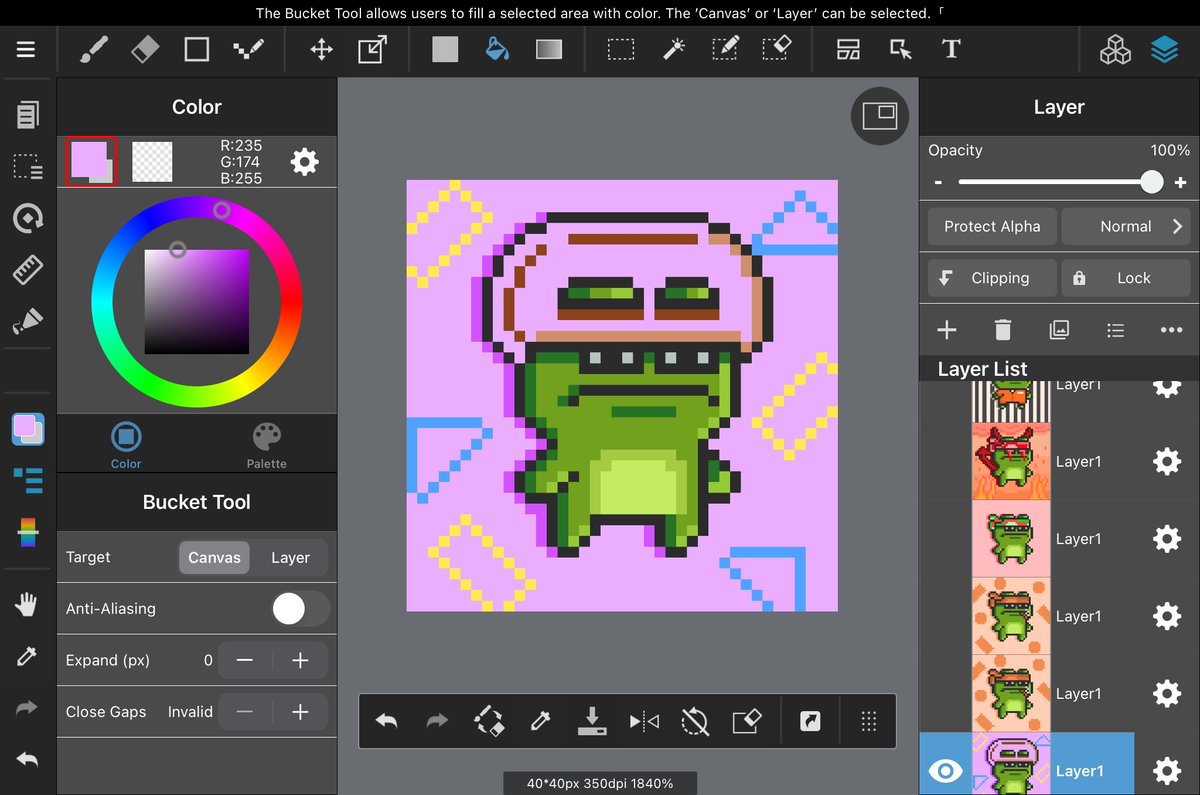
Task: Select the Selection Eraser tool
Action: click(x=777, y=49)
